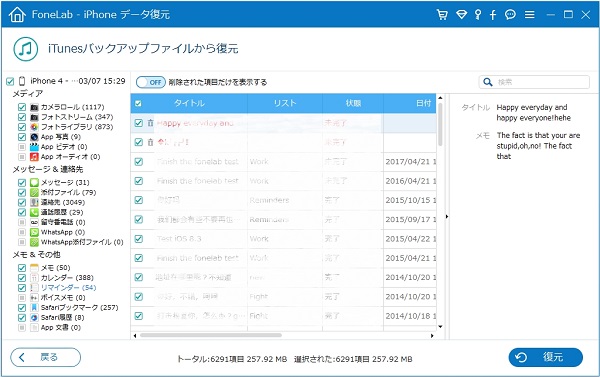The height and width of the screenshot is (377, 600).
Task: Click the total 6291項目 257.92 MB text
Action: 232,359
